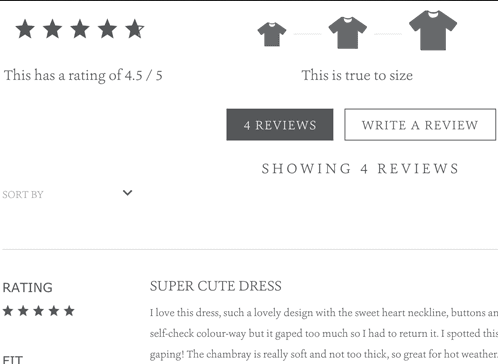
Task: Click the middle star of review rating
Action: pos(39,311)
